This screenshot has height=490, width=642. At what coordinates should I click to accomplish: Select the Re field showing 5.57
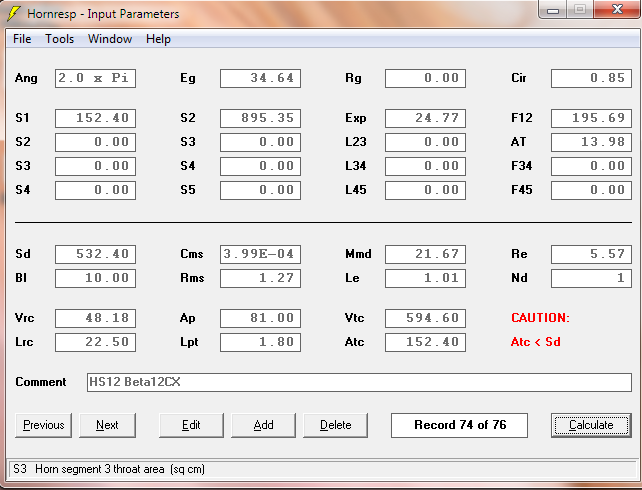tap(591, 254)
